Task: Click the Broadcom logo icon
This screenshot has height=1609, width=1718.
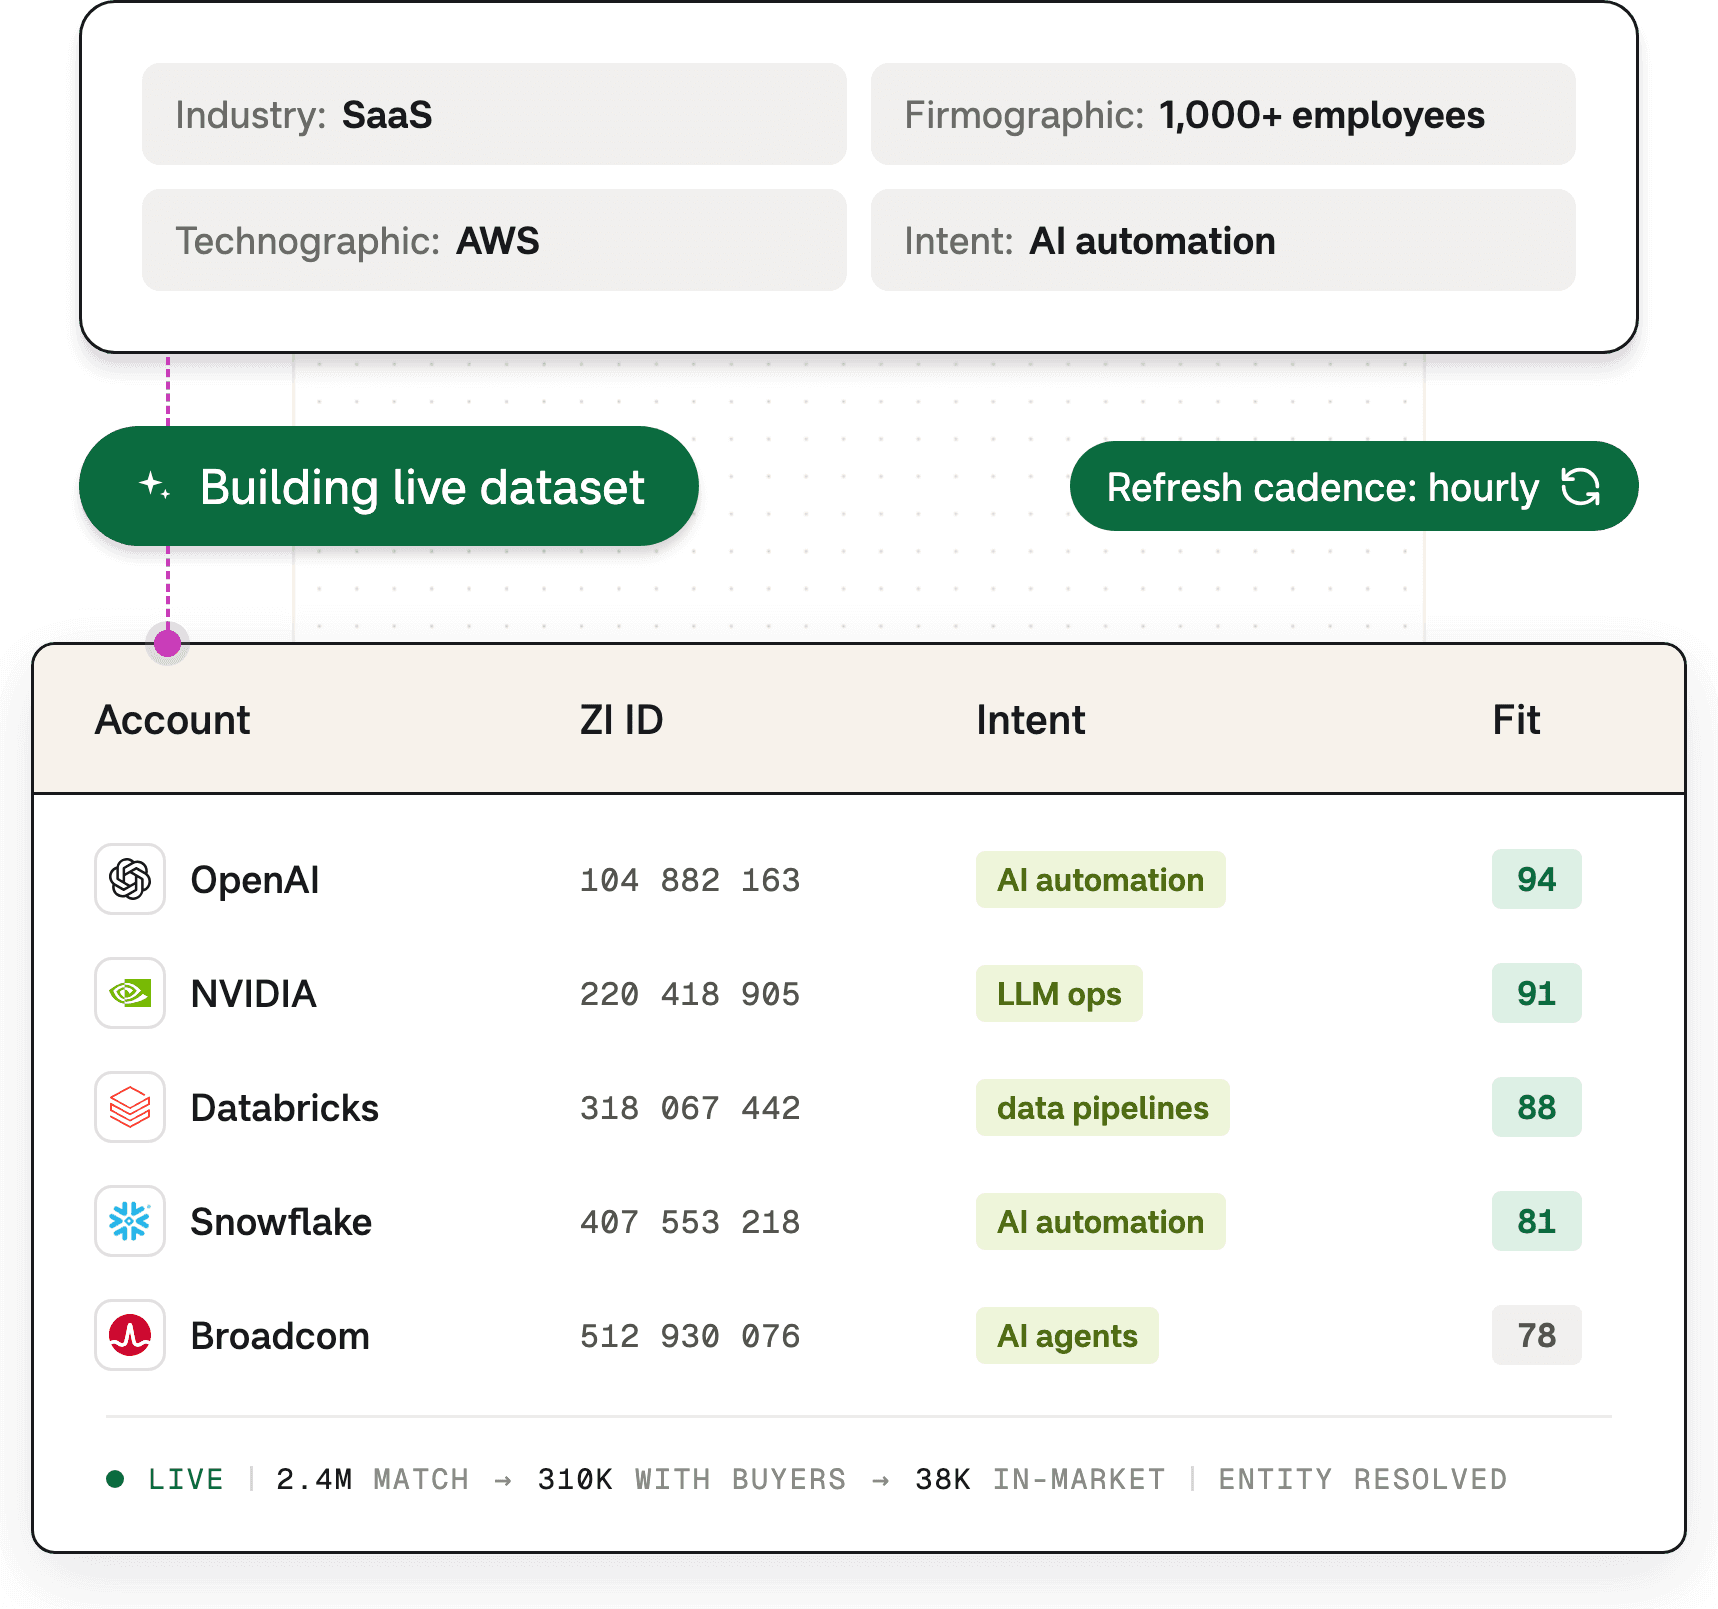Action: pos(130,1335)
